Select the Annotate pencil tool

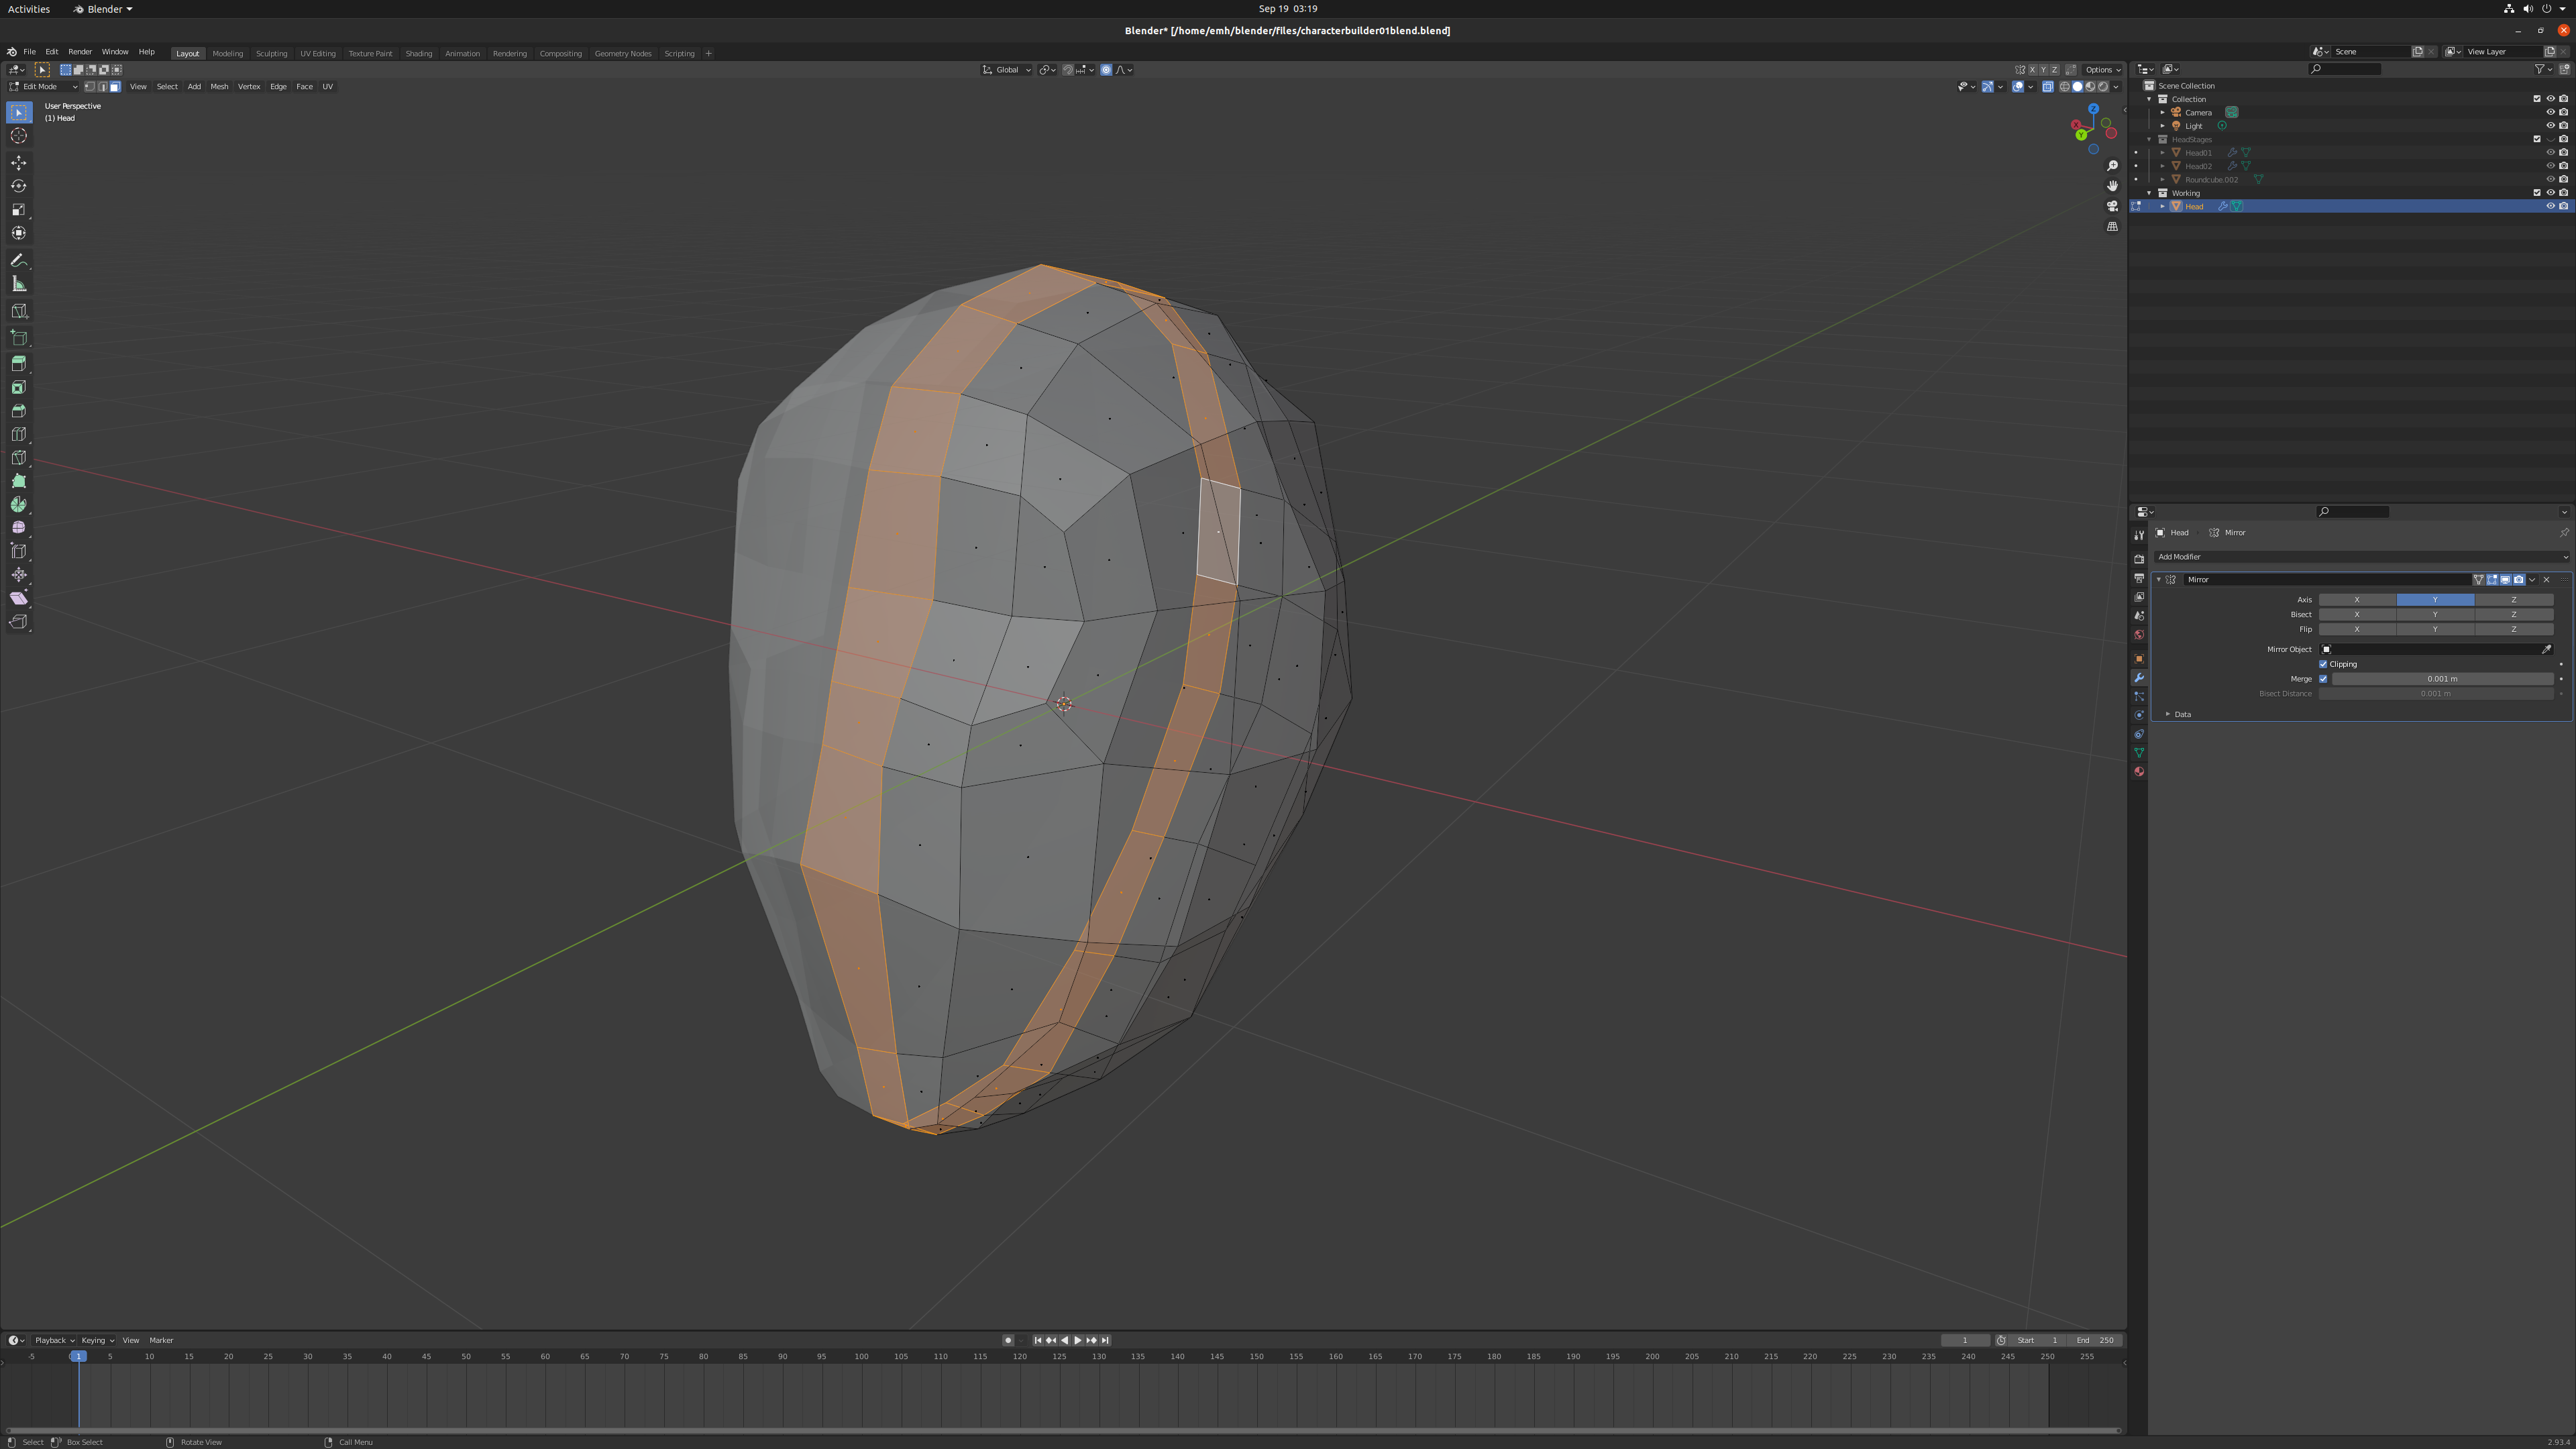[19, 260]
